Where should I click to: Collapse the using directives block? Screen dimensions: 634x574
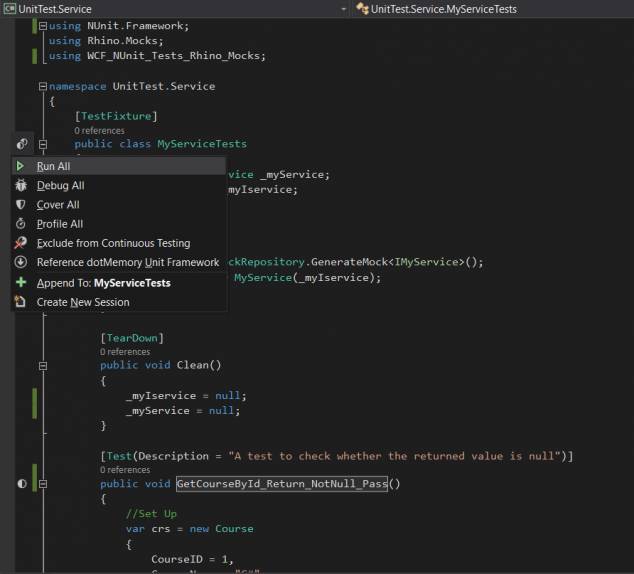tap(43, 26)
